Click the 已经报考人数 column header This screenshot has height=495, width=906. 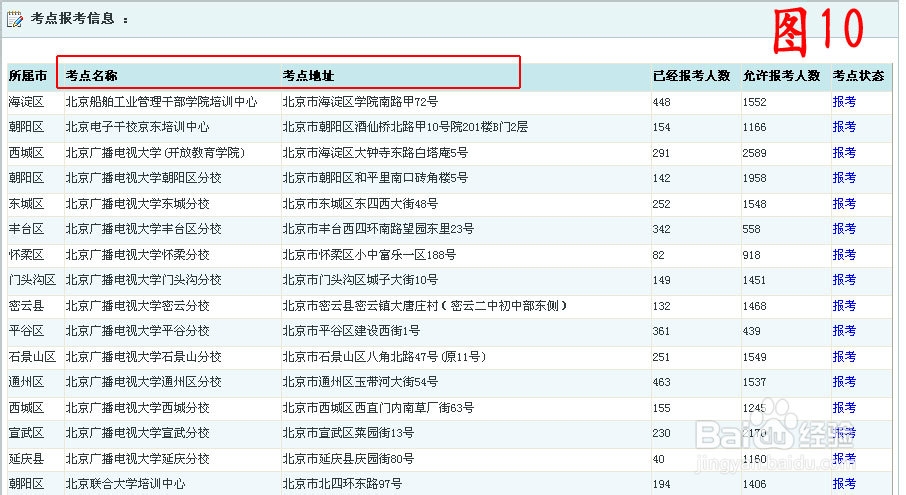point(692,76)
